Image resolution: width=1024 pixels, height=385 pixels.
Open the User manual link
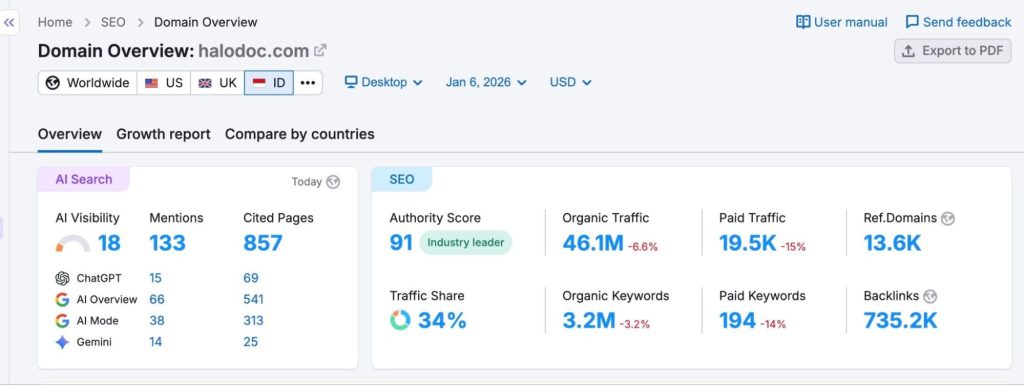pos(842,22)
